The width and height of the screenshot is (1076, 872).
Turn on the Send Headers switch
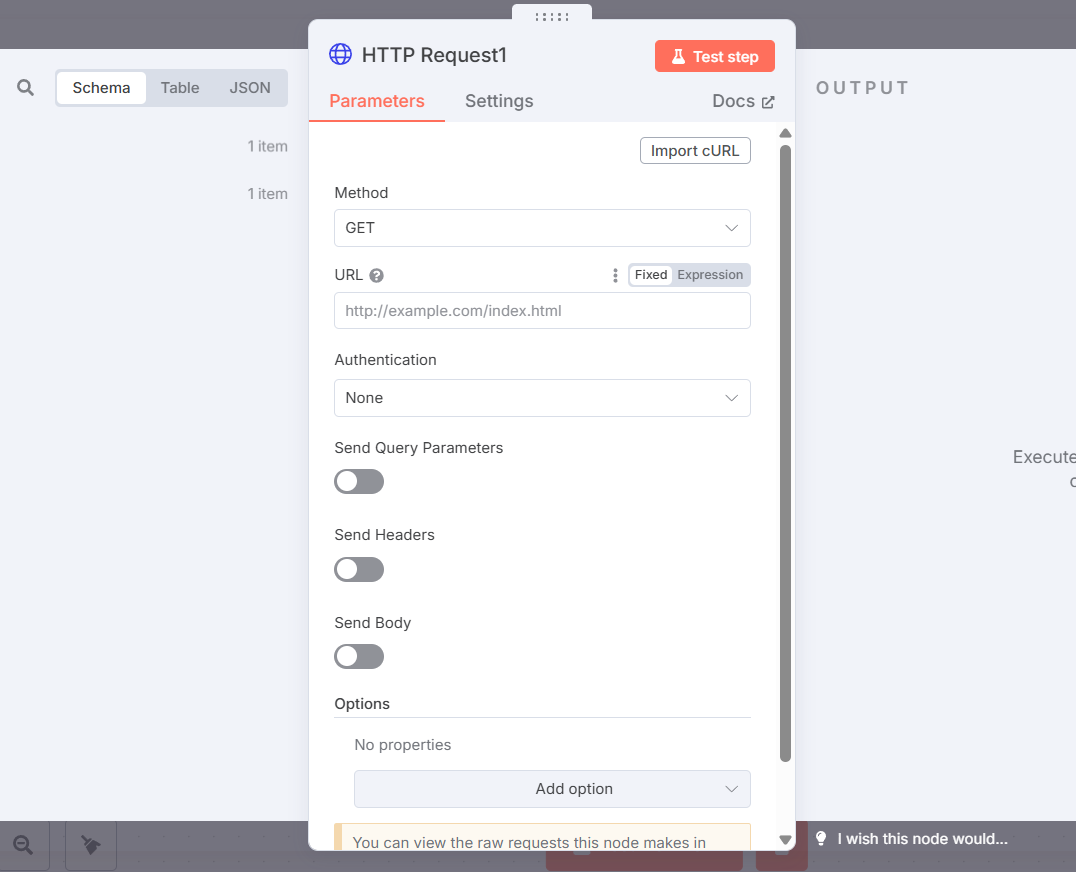pyautogui.click(x=359, y=569)
